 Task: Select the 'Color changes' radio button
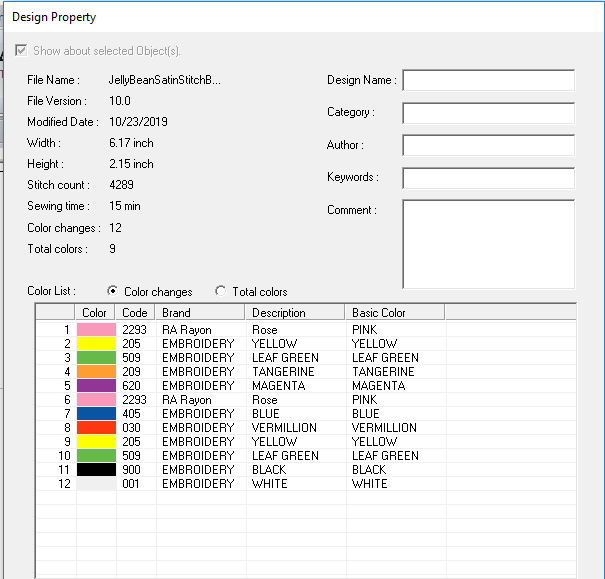click(x=112, y=292)
